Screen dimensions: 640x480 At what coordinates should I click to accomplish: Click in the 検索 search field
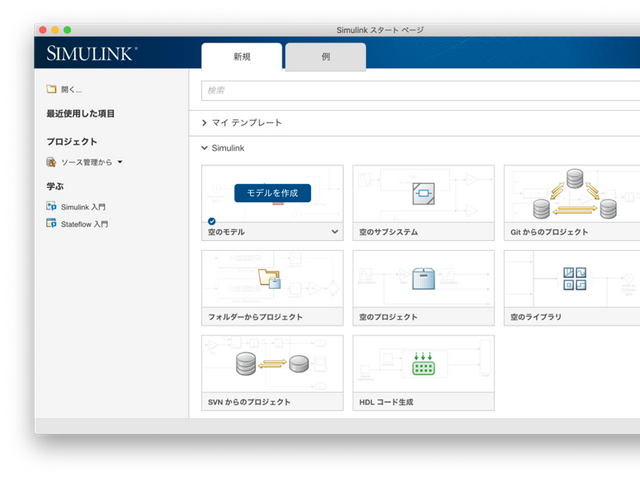(420, 91)
